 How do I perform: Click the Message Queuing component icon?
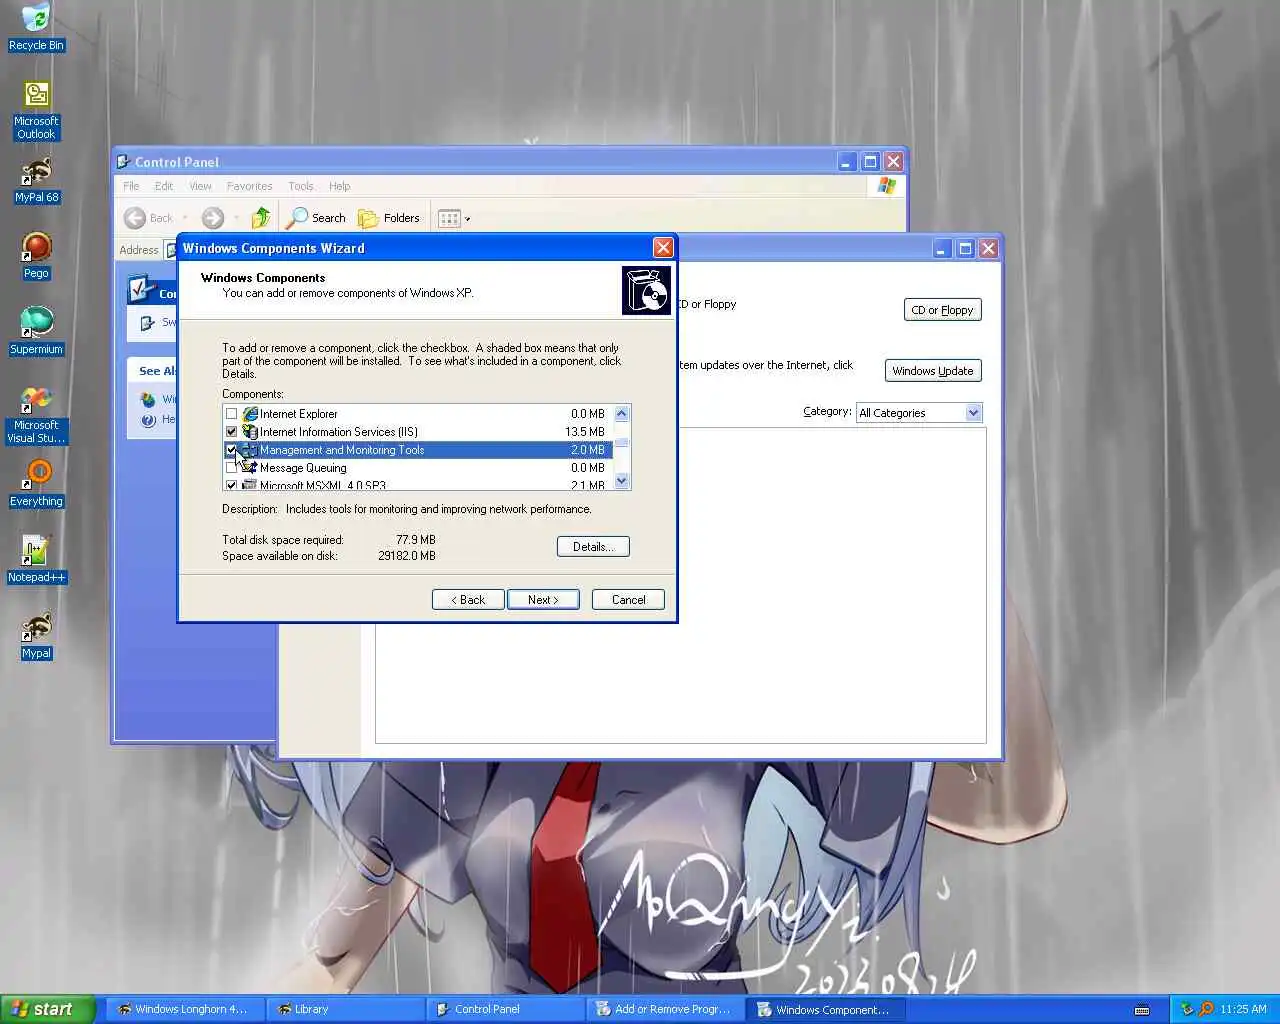(250, 467)
